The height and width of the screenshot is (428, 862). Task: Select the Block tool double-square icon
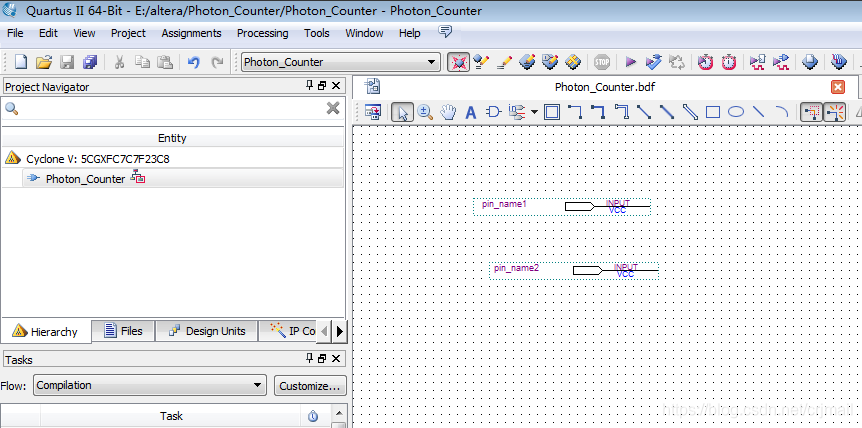coord(551,112)
